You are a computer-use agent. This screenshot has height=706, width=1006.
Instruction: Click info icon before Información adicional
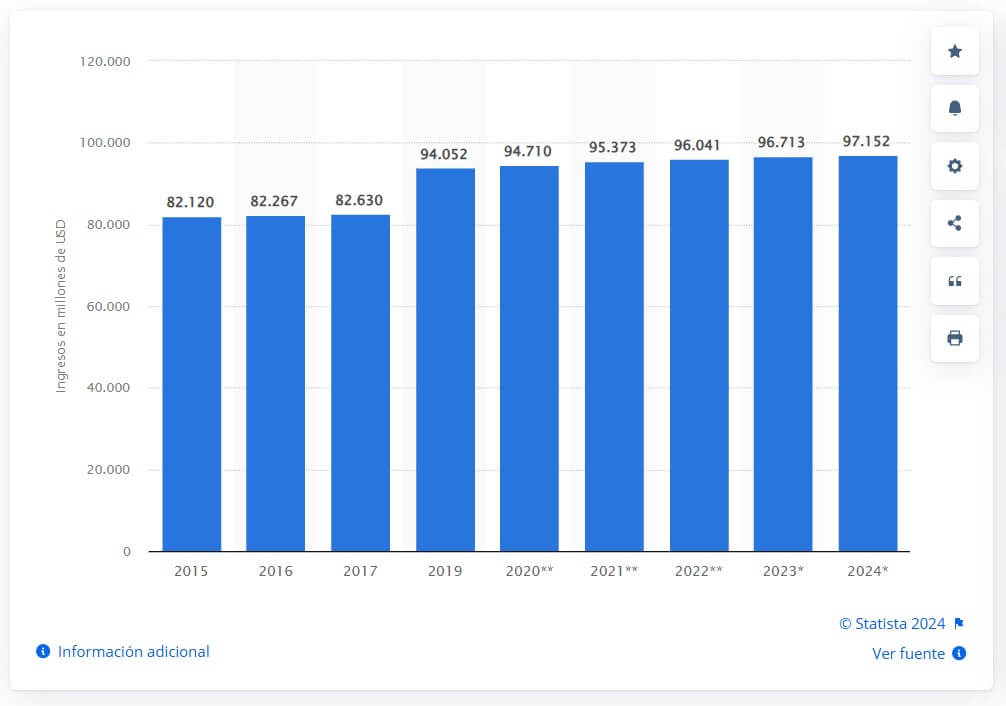pyautogui.click(x=43, y=651)
